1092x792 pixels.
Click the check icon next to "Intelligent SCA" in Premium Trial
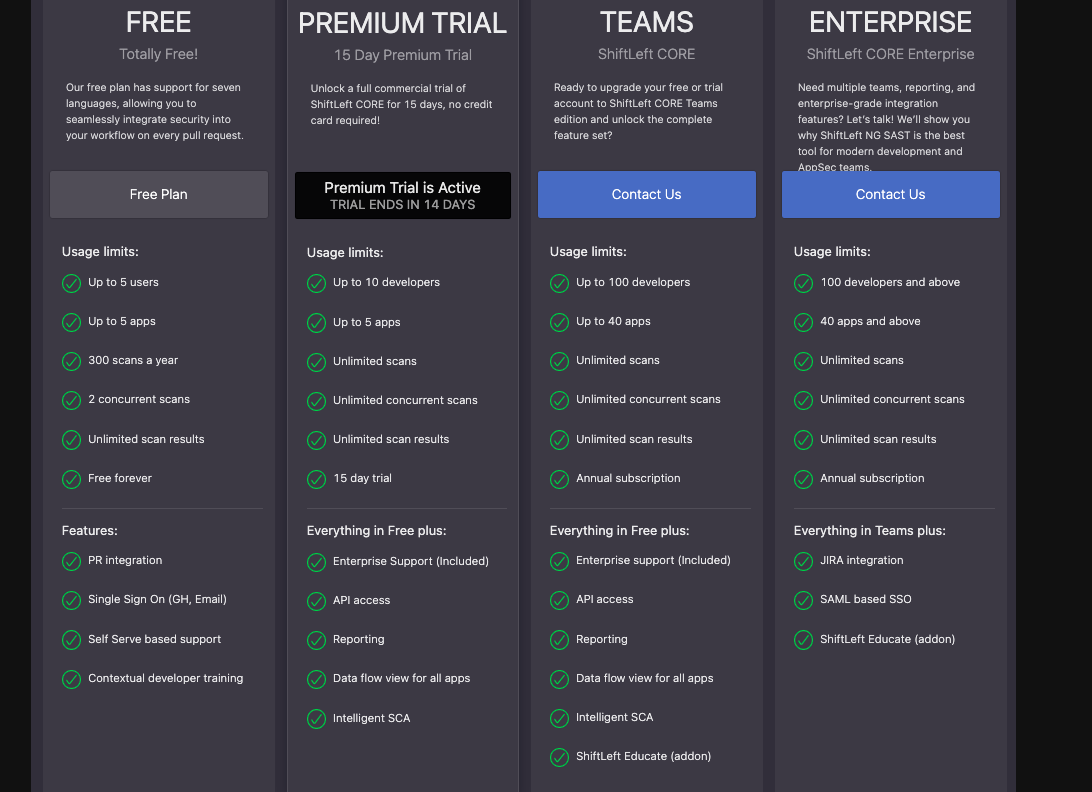[316, 719]
